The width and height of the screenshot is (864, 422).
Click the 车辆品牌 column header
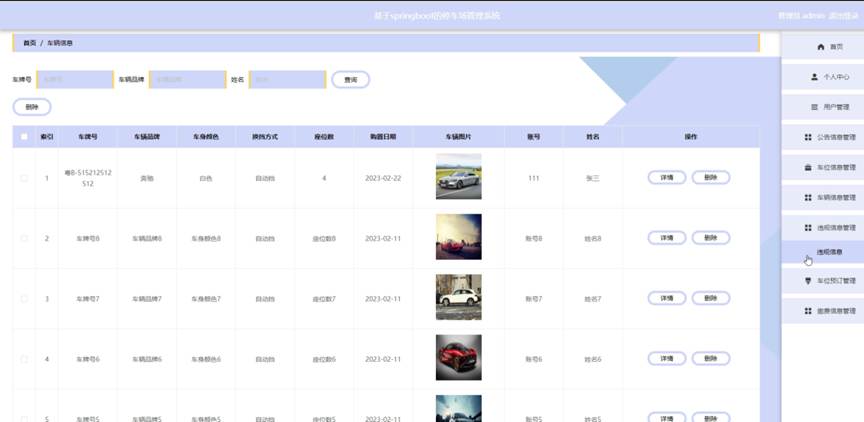click(147, 137)
